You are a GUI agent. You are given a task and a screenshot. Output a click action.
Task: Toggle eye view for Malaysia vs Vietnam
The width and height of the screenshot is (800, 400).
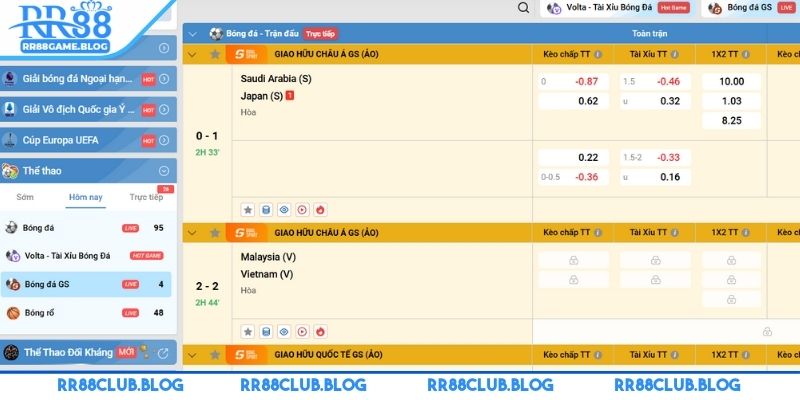tap(284, 332)
